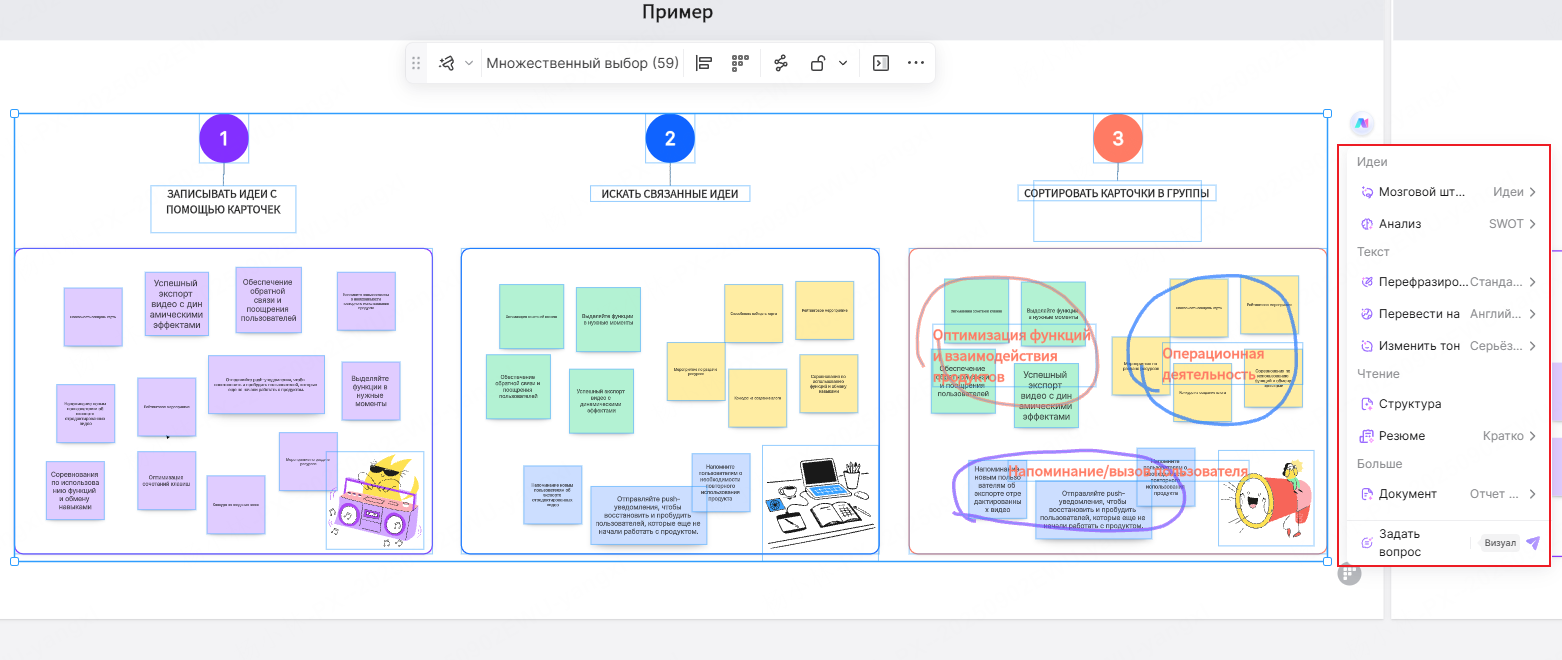Select the purple note Соревнования по использованию функций
This screenshot has width=1562, height=660.
click(x=75, y=490)
